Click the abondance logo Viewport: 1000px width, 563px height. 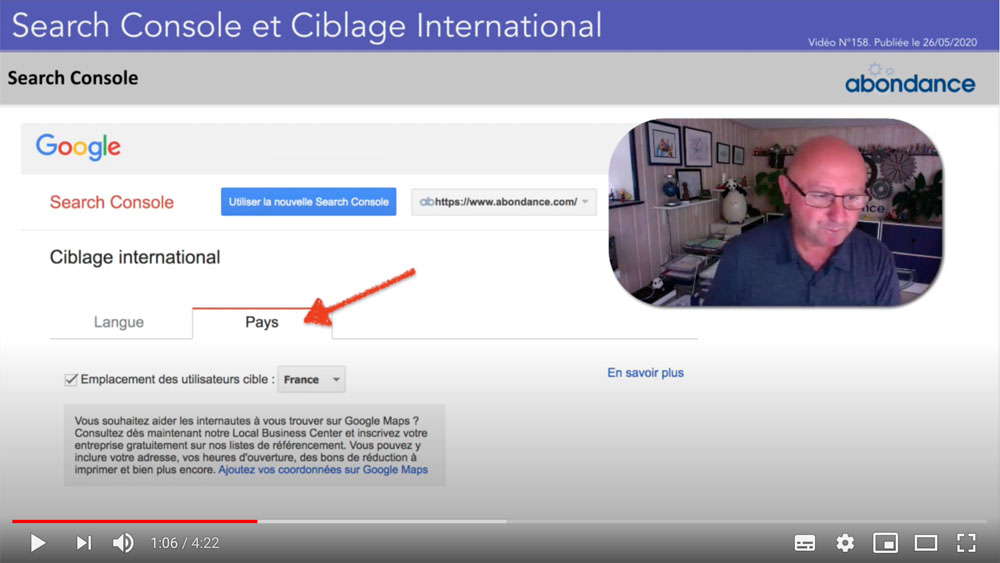point(910,79)
